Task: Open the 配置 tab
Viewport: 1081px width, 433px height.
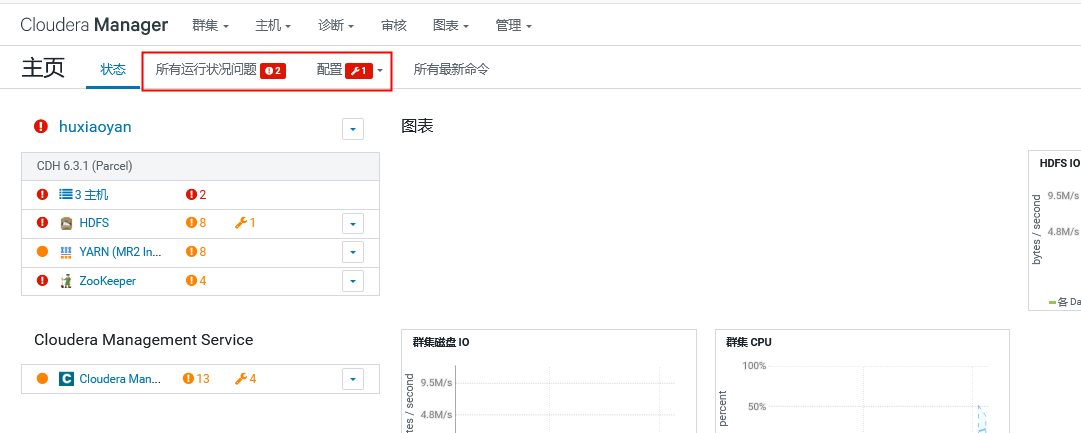Action: (330, 70)
